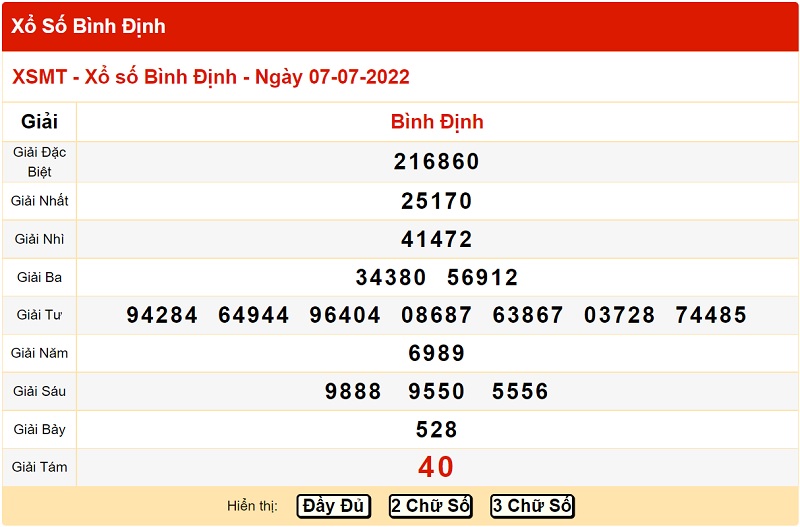Screen dimensions: 800x527
Task: Select the '2 Chữ Số' display option
Action: 430,506
